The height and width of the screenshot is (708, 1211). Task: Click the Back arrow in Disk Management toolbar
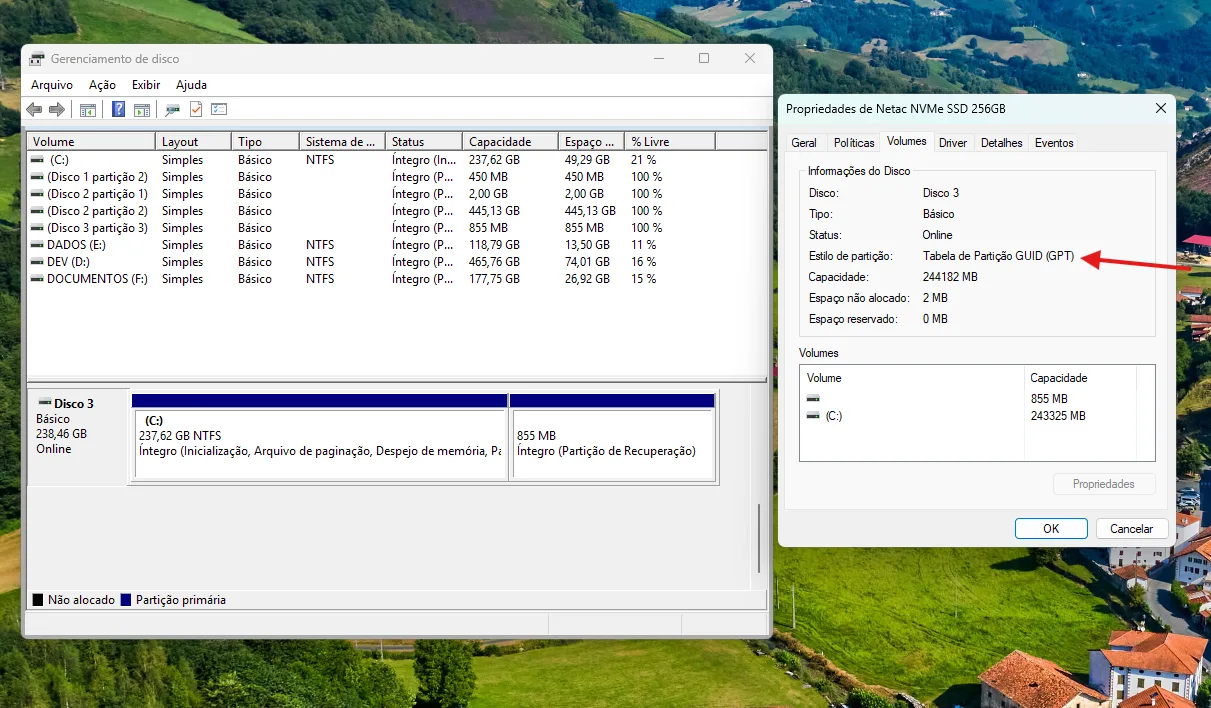coord(34,110)
